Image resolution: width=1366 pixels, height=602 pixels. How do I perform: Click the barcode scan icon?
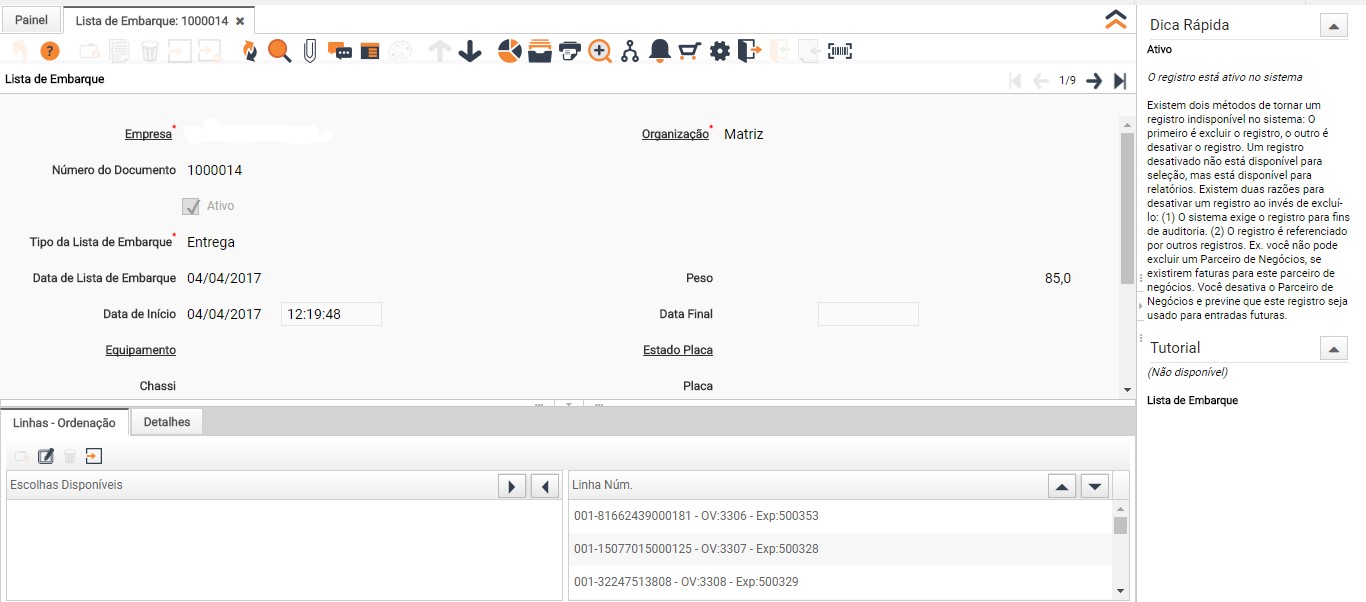click(840, 51)
